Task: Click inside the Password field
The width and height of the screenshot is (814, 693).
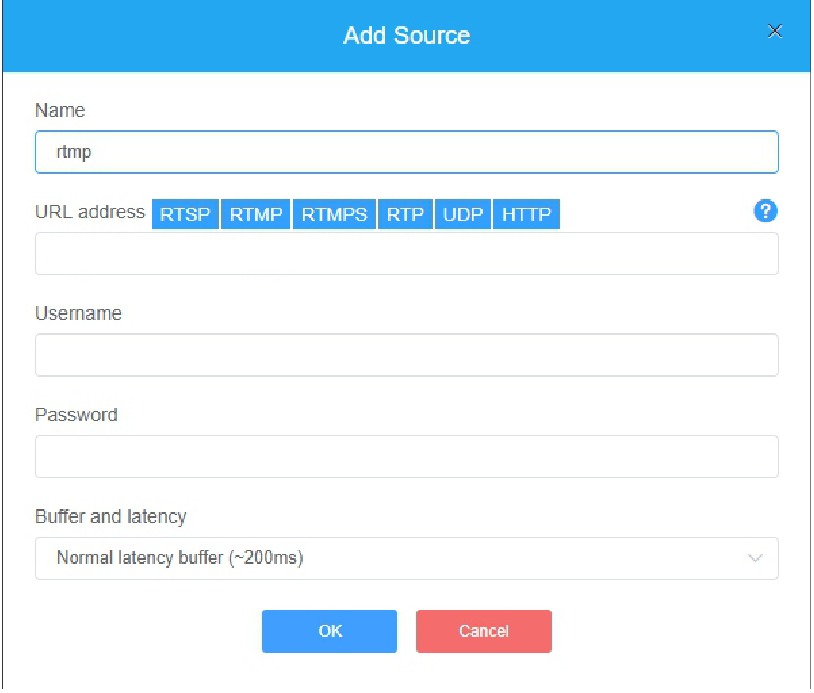Action: pyautogui.click(x=406, y=456)
